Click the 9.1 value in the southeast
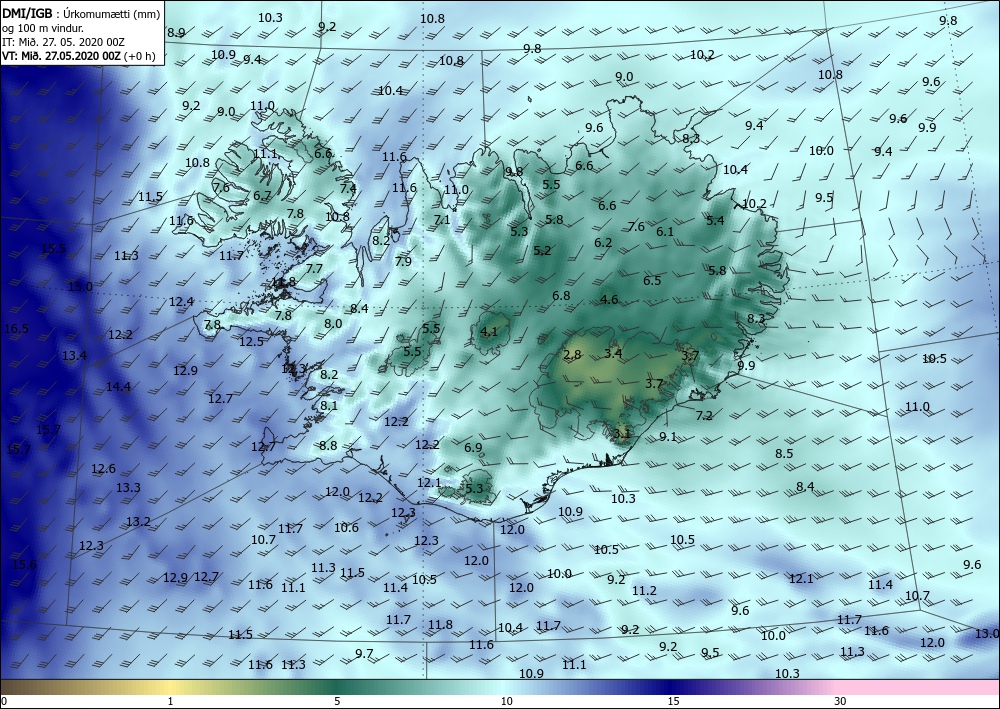 point(668,437)
